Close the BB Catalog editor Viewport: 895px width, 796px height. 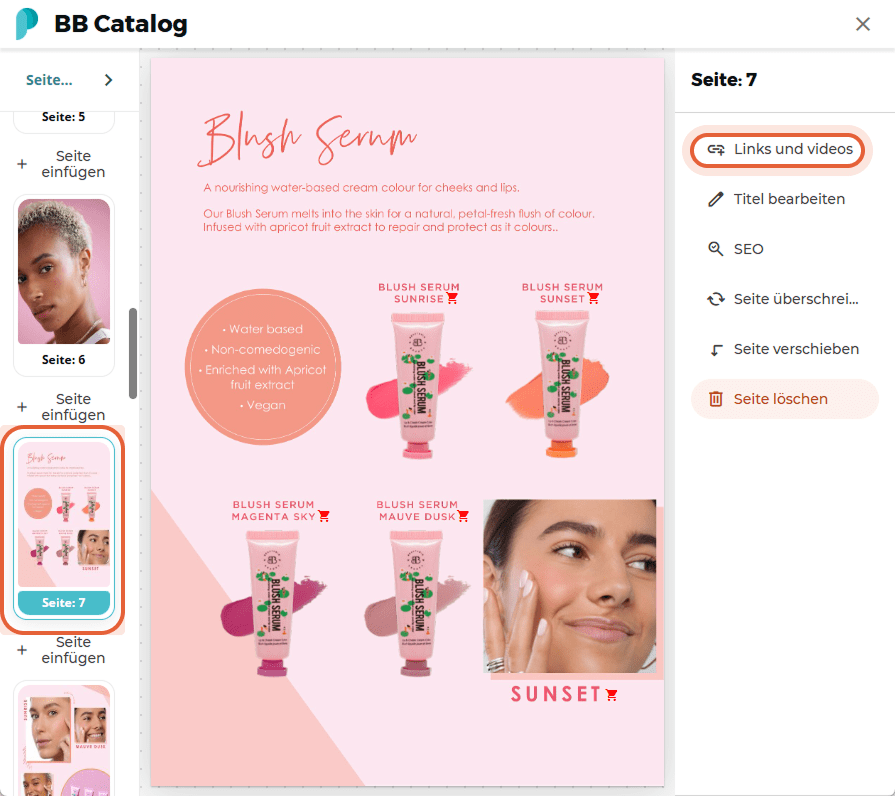(862, 24)
